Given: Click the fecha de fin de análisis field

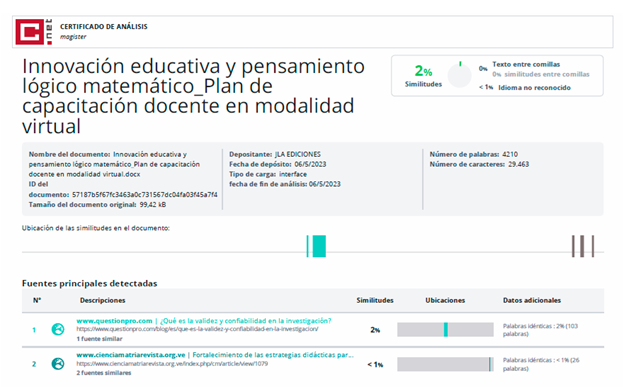Looking at the screenshot, I should coord(285,184).
